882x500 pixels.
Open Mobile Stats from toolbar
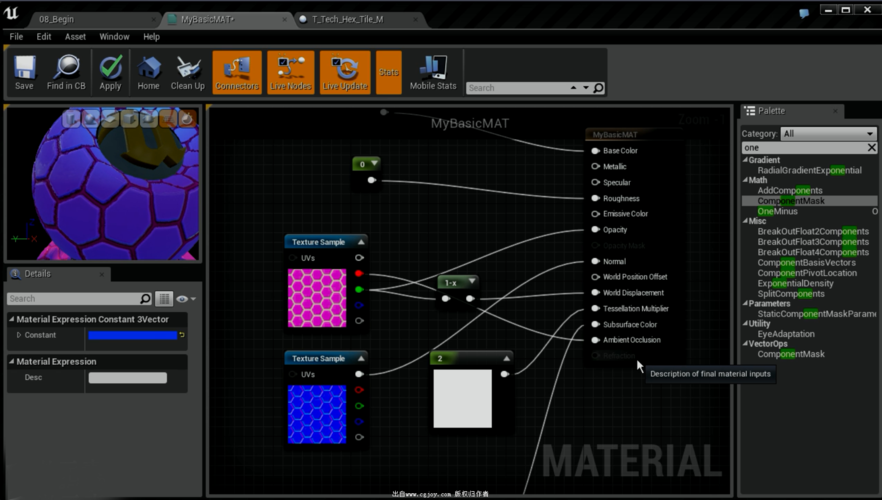coord(432,72)
